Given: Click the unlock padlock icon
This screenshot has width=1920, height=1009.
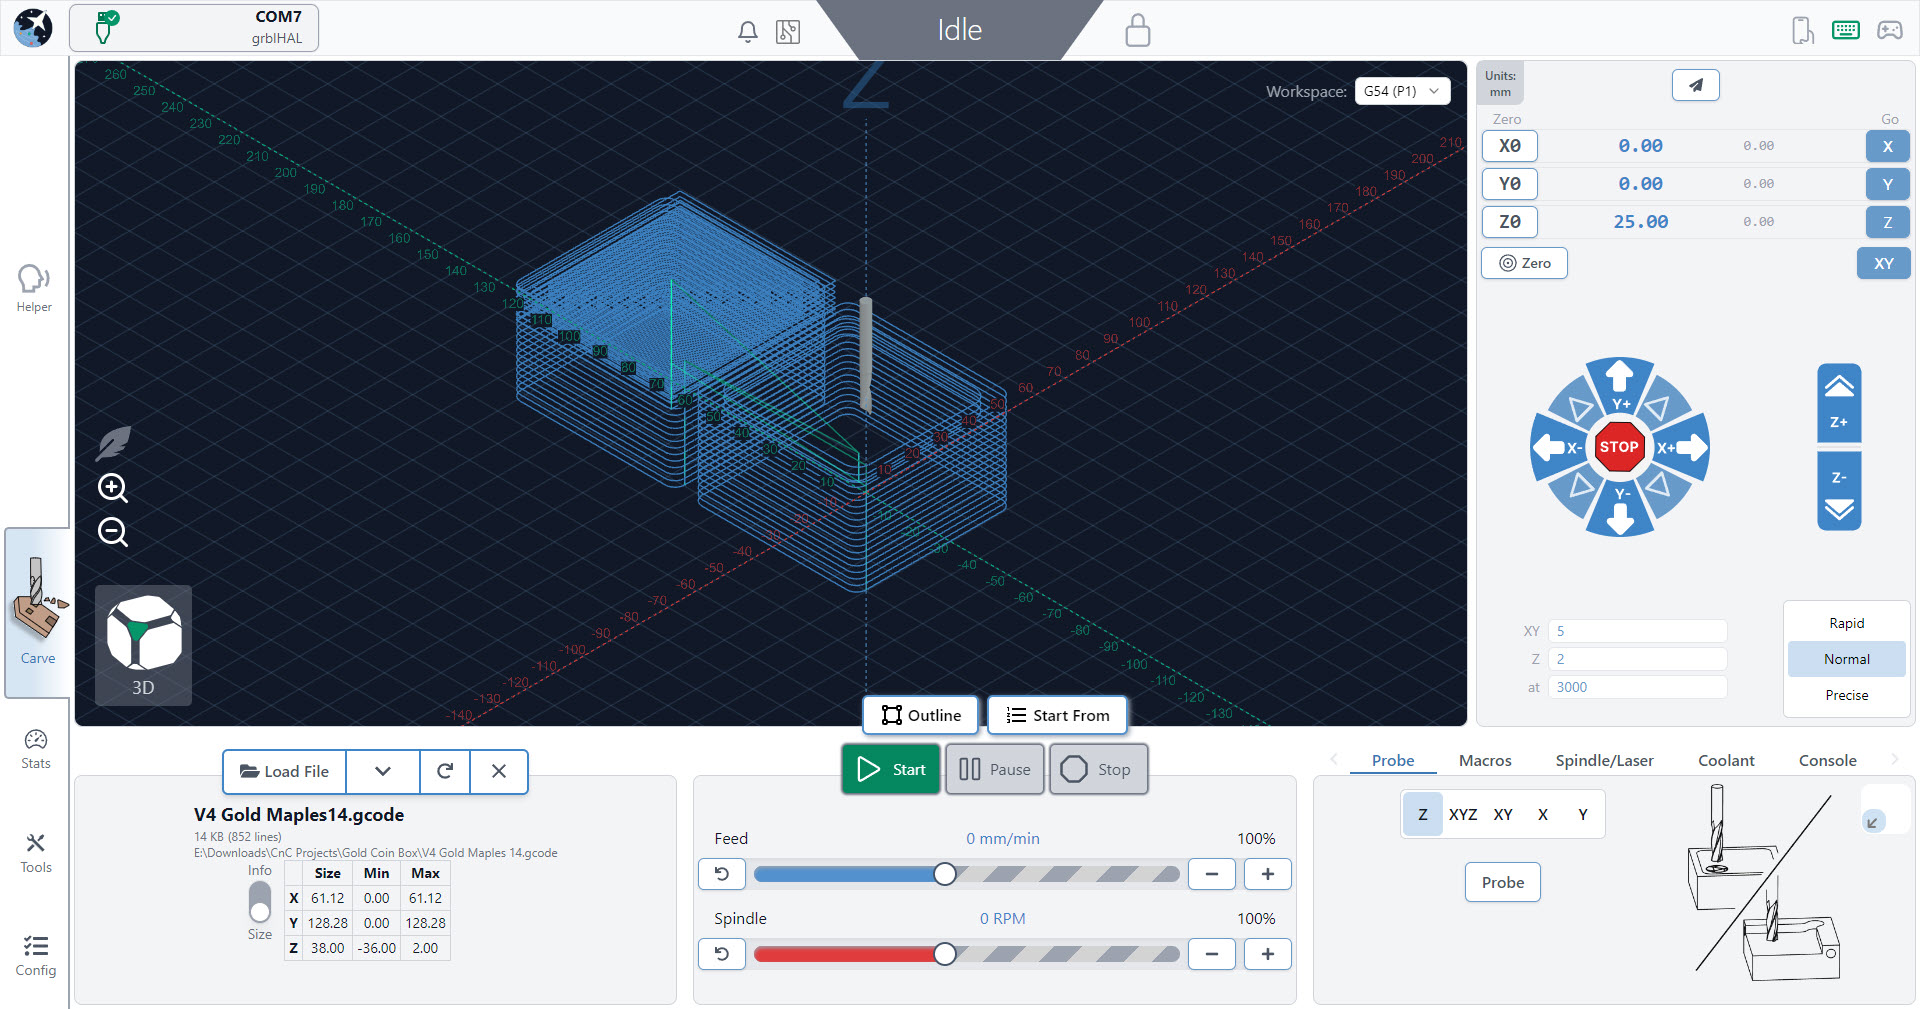Looking at the screenshot, I should pos(1137,31).
